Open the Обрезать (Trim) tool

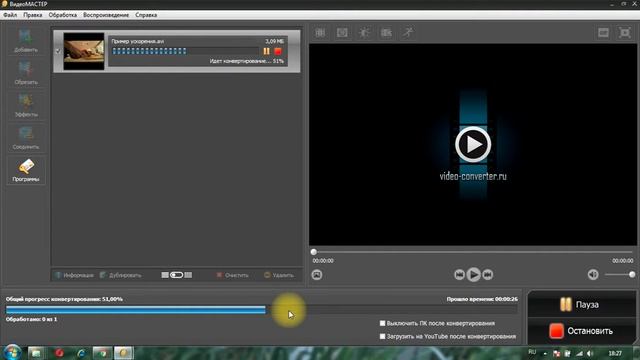tap(26, 73)
